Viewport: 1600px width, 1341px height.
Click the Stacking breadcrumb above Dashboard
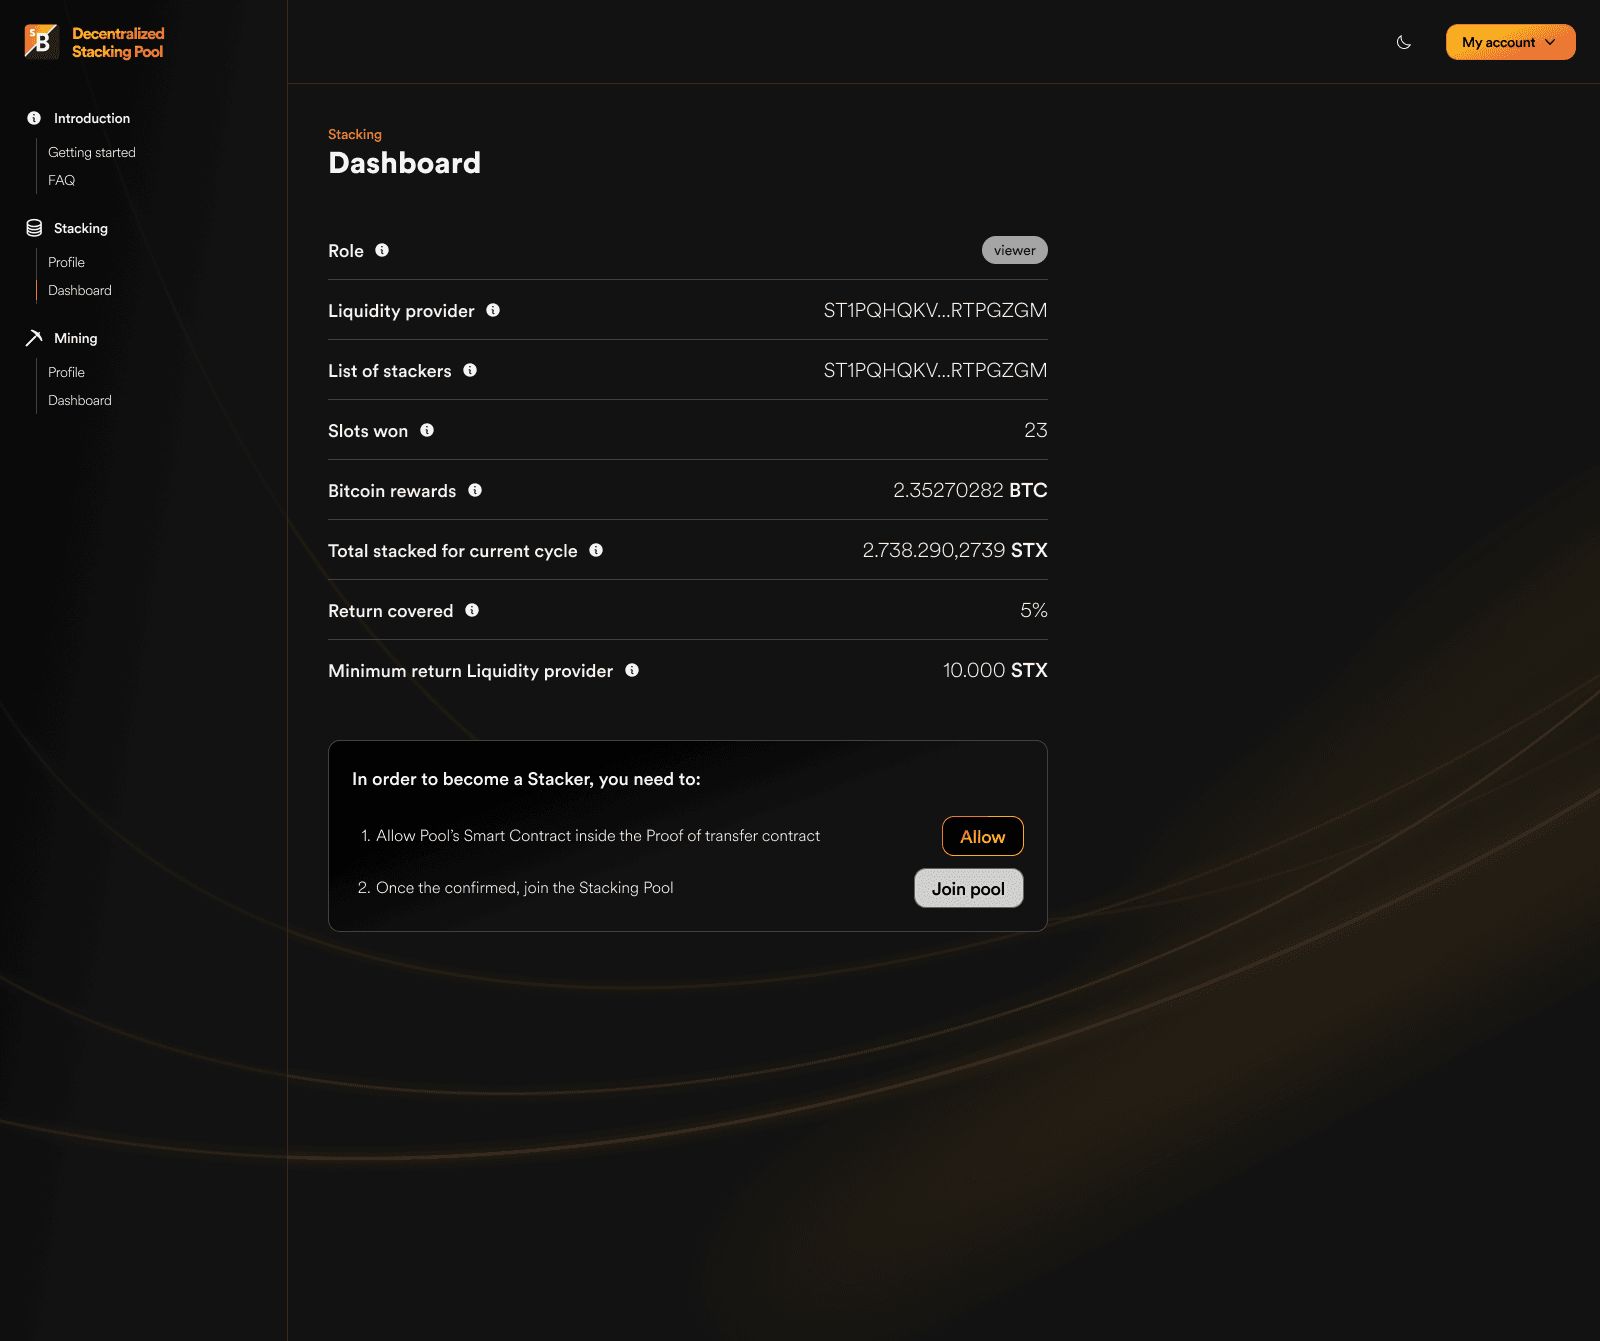tap(355, 133)
